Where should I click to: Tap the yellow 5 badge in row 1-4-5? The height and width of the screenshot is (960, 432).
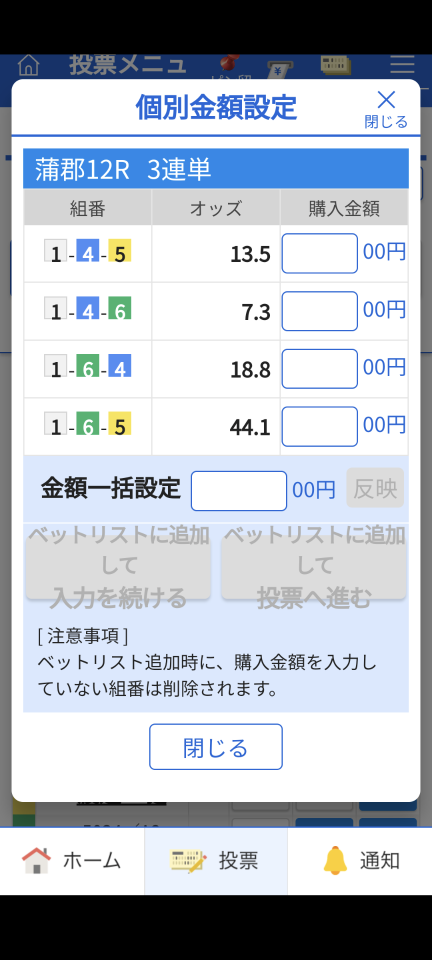(120, 252)
